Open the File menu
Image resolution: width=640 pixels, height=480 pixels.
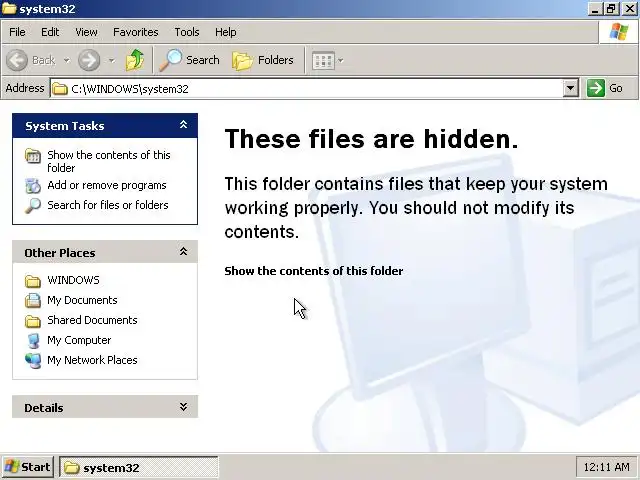point(17,32)
